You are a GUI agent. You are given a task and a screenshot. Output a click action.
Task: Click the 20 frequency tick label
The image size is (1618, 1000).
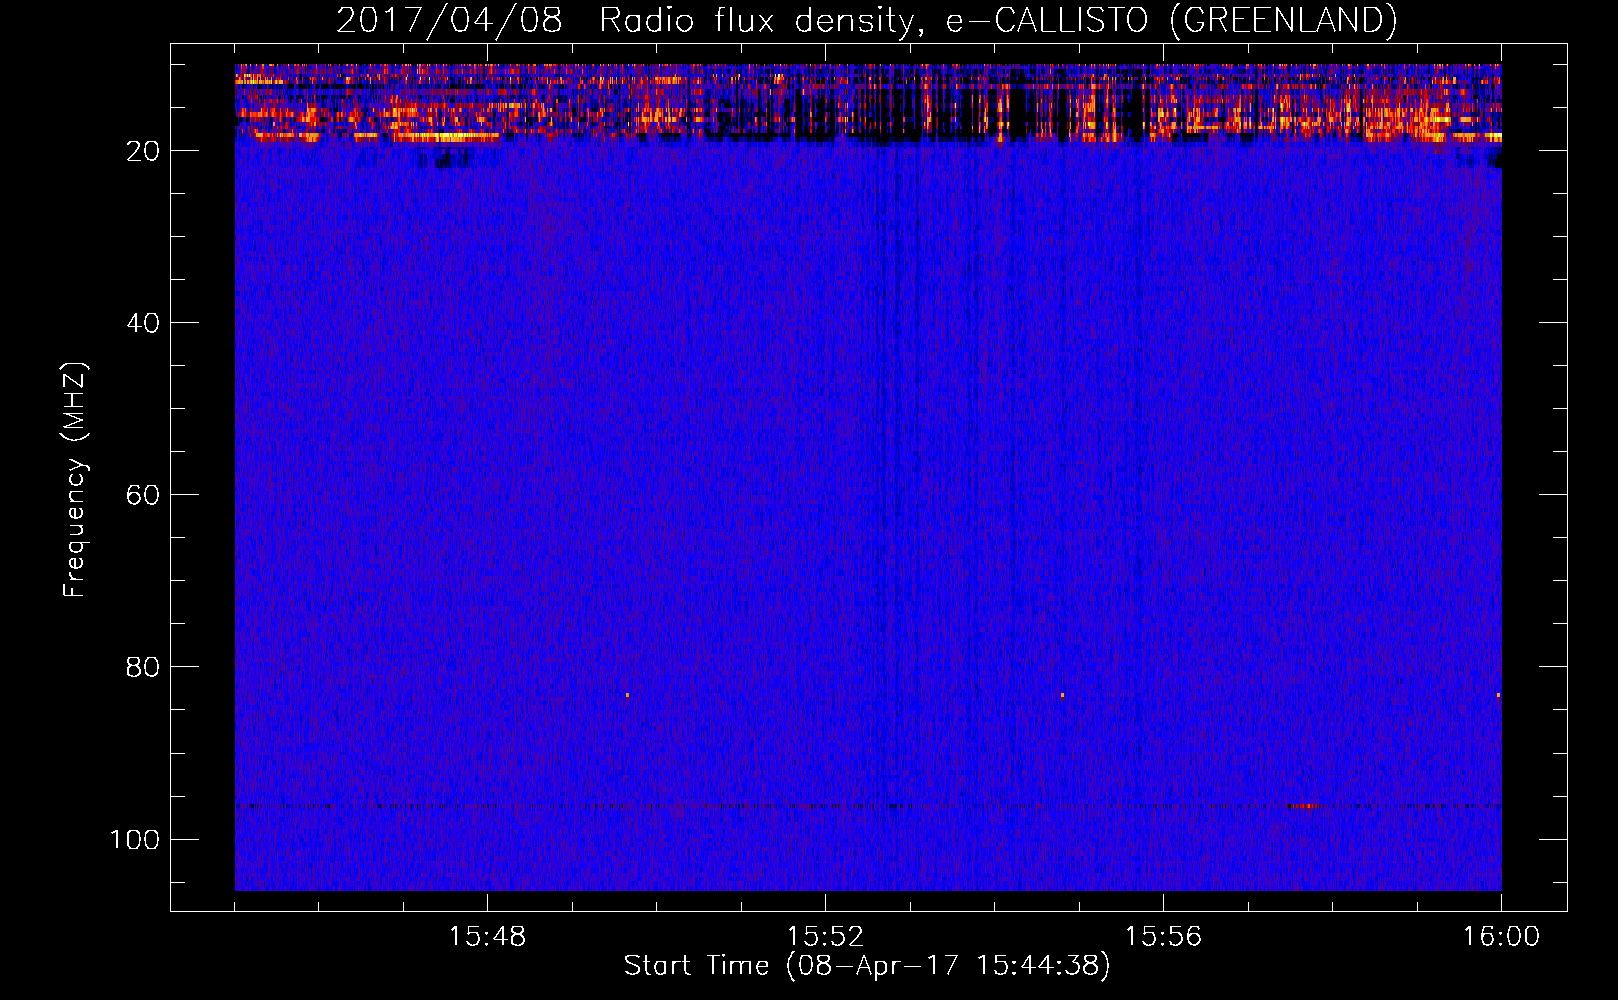[143, 151]
